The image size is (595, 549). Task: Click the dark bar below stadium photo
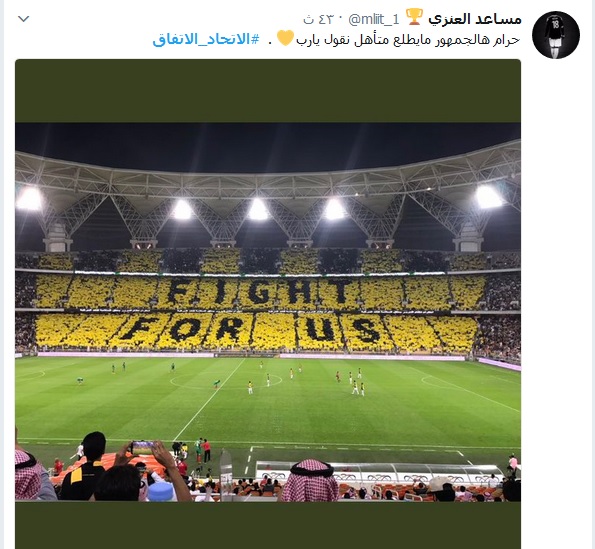click(x=268, y=525)
